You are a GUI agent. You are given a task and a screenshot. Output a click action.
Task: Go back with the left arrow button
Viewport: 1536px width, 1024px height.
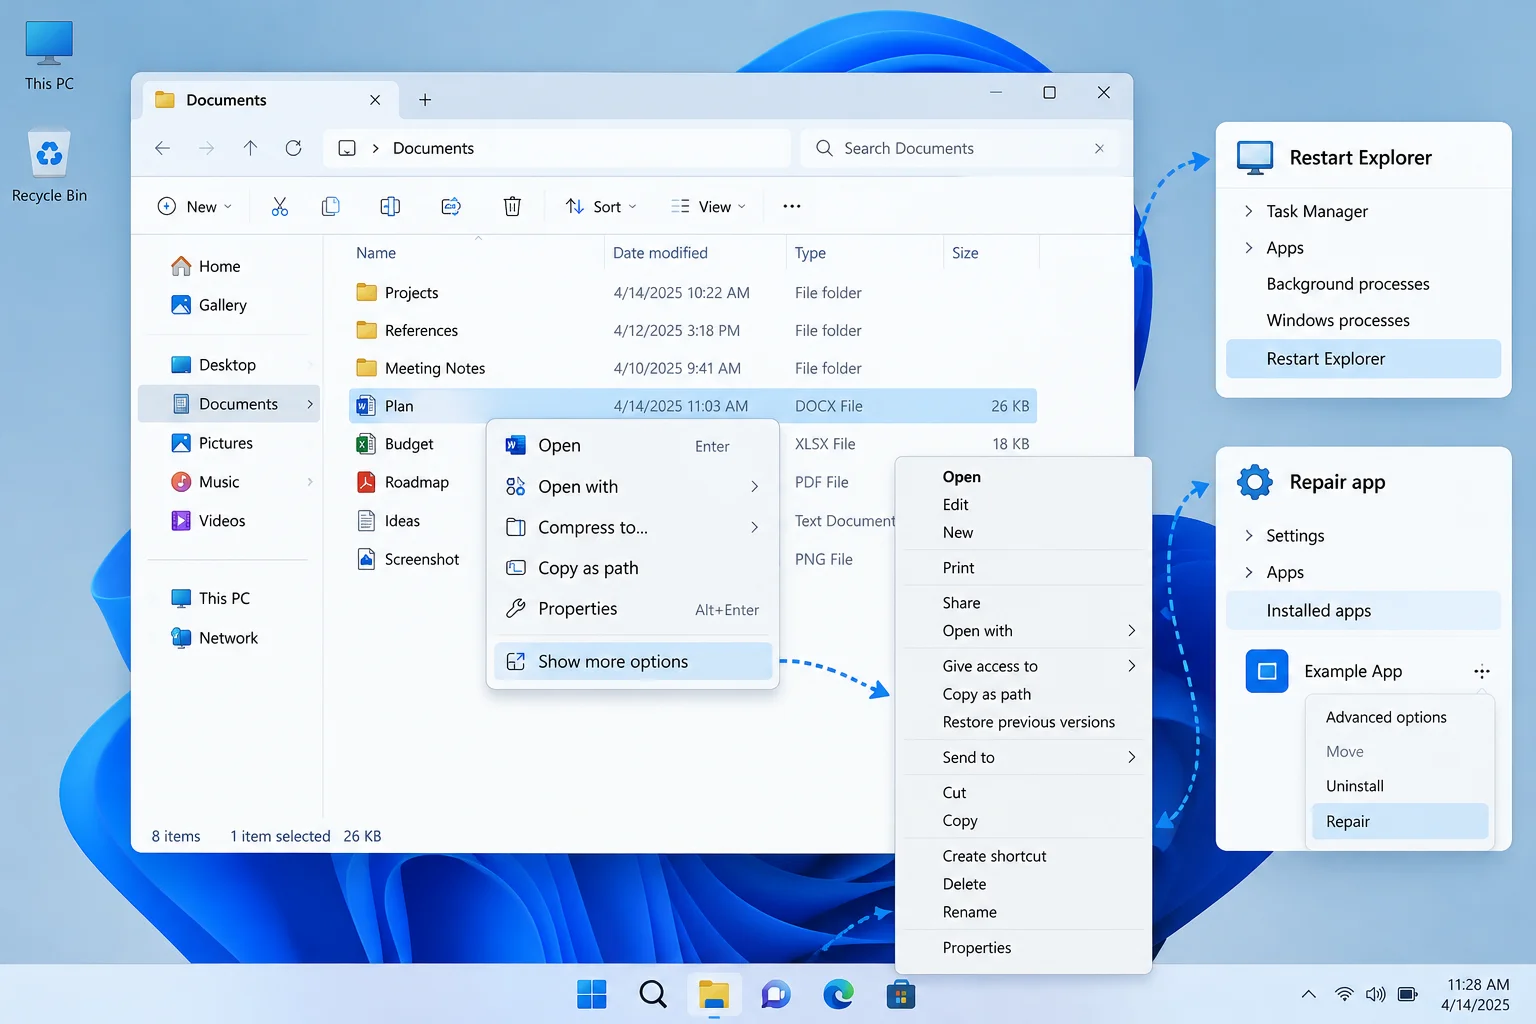(162, 148)
